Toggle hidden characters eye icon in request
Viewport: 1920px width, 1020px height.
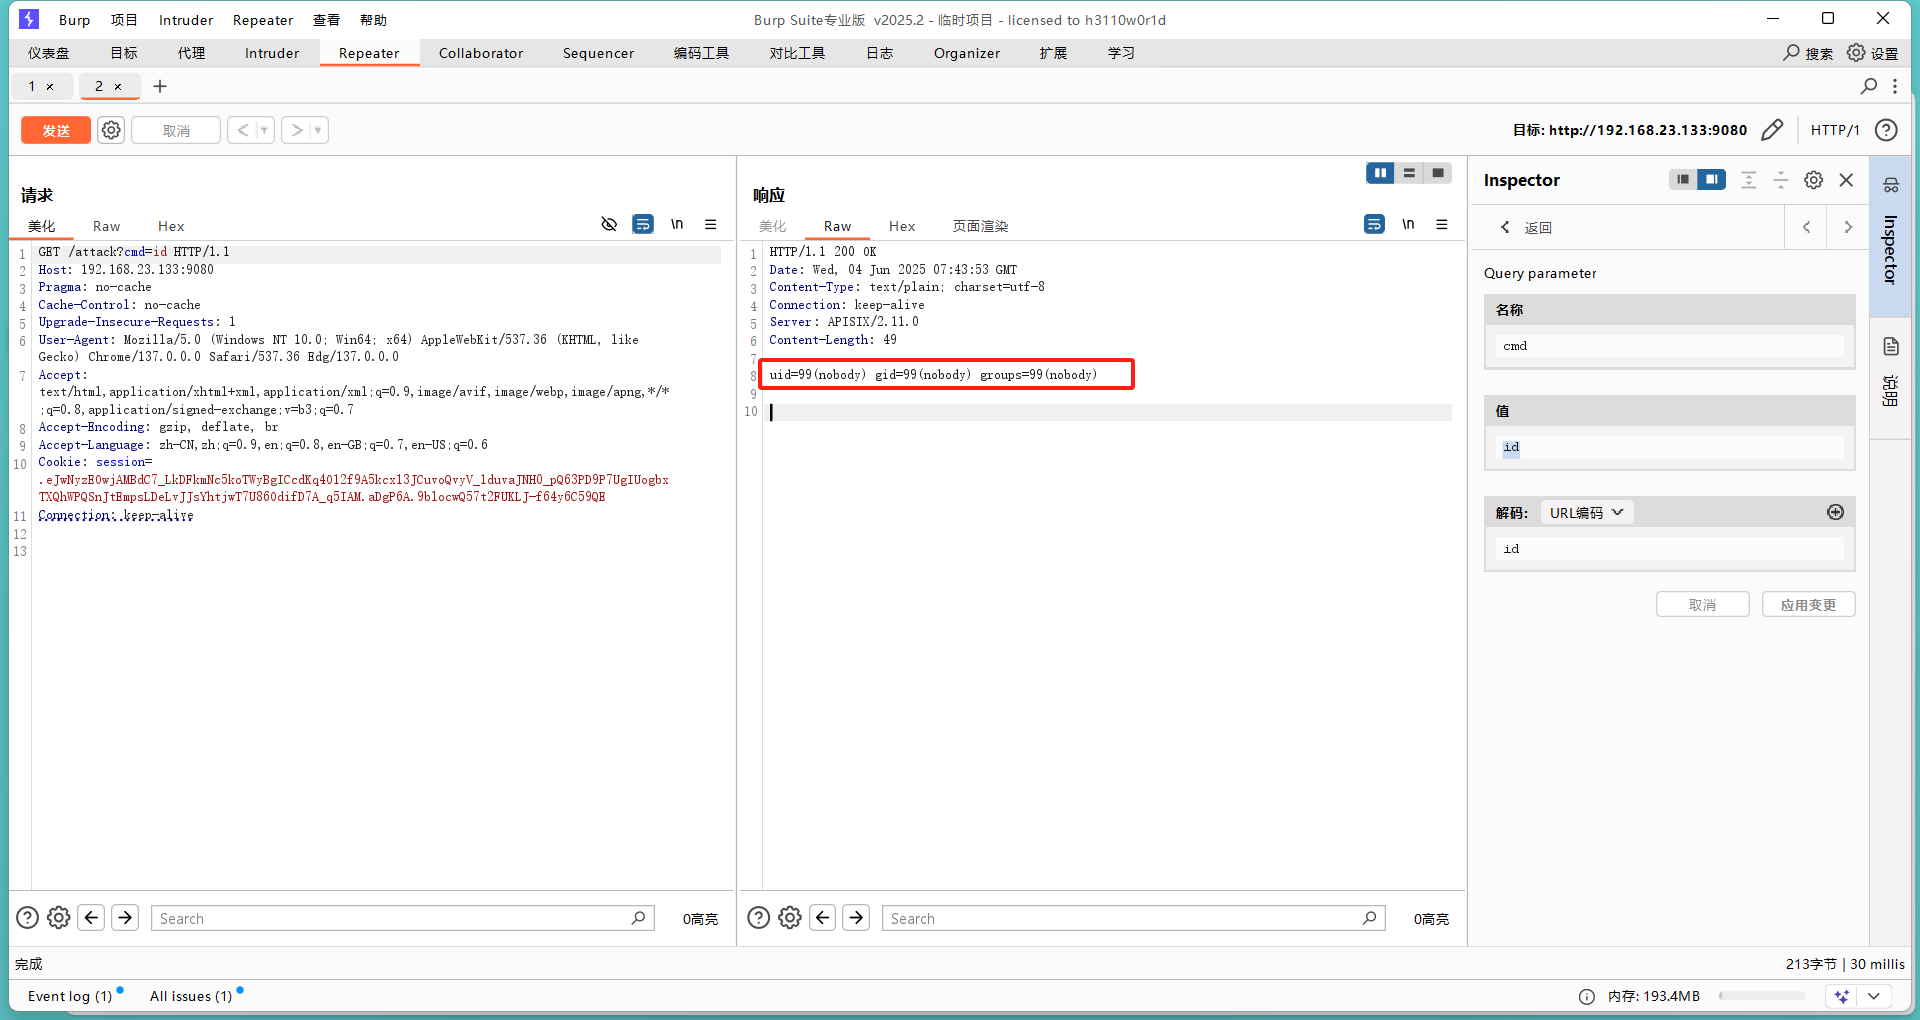609,224
